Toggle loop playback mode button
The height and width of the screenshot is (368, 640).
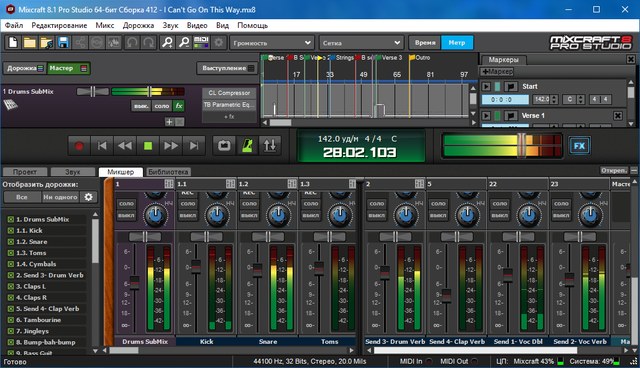pyautogui.click(x=224, y=146)
